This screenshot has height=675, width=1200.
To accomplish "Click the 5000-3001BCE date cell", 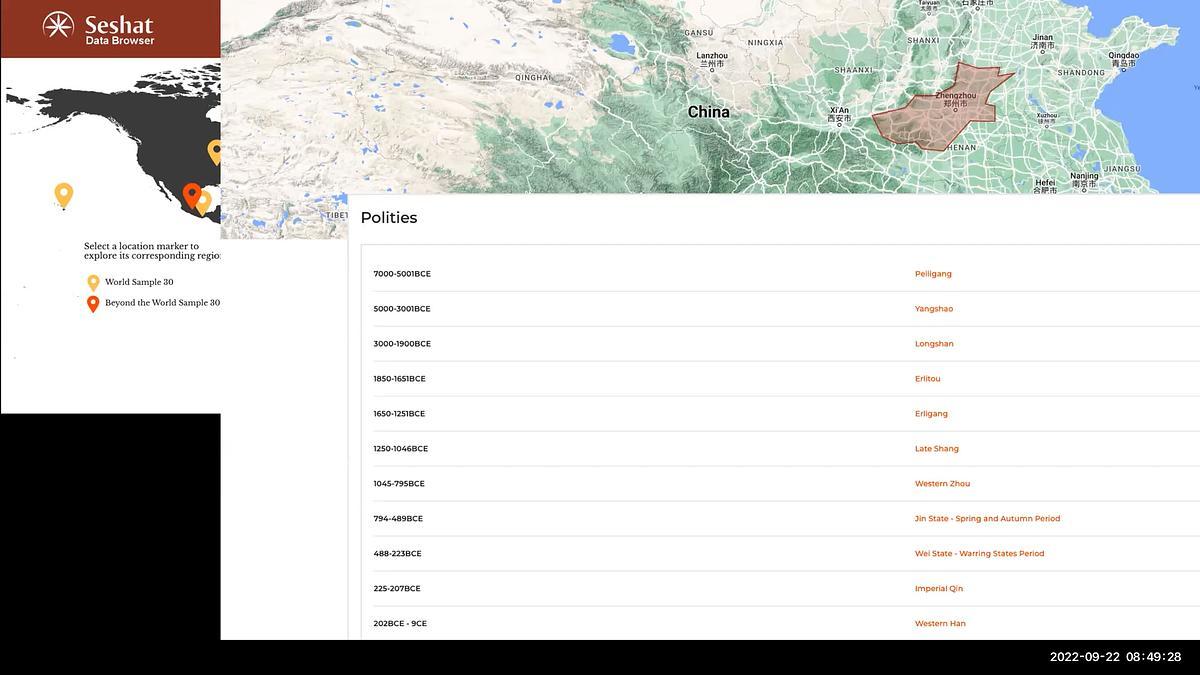I will [402, 309].
